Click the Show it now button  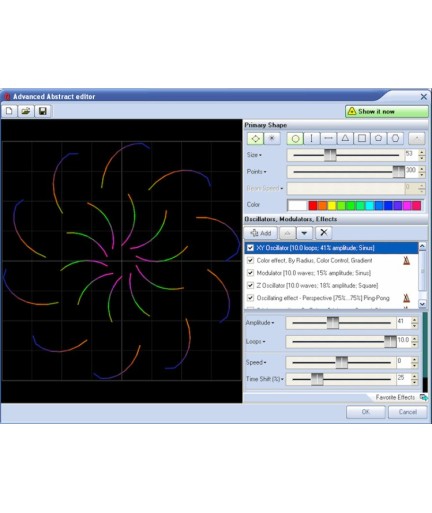pyautogui.click(x=387, y=111)
